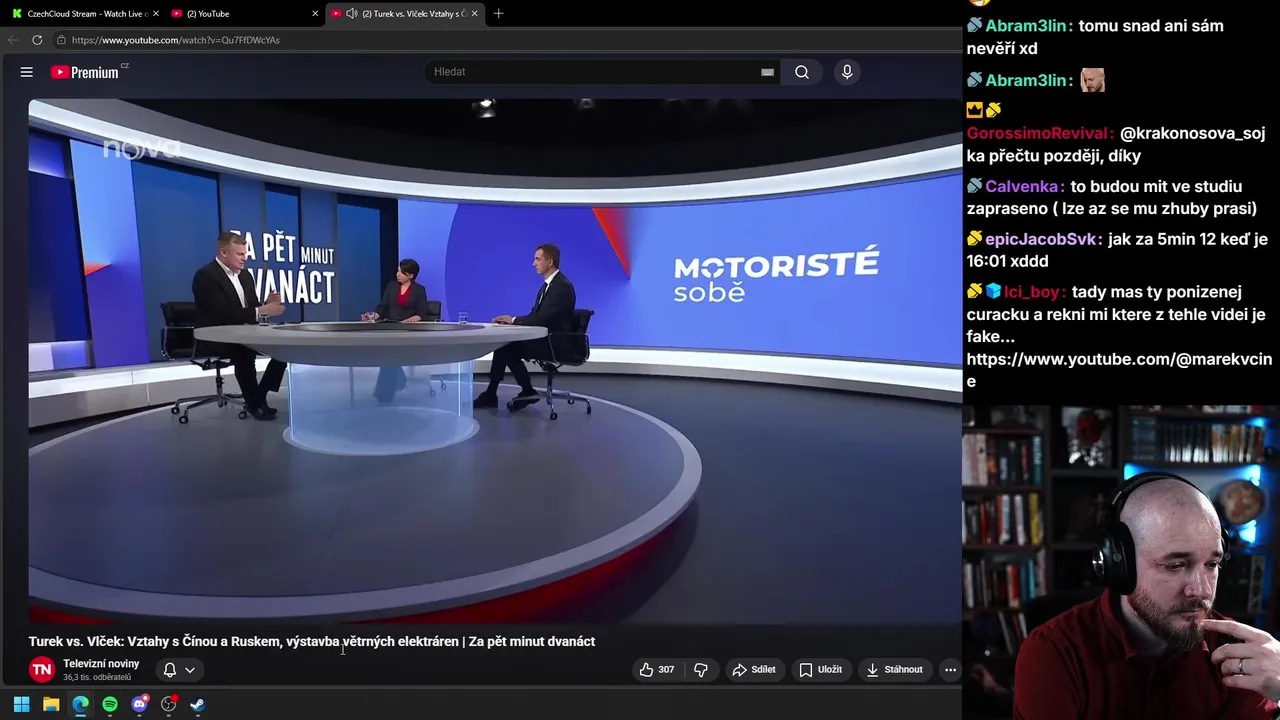Image resolution: width=1280 pixels, height=720 pixels.
Task: Click the @krakonosova_sojka mention in chat
Action: tap(1116, 144)
